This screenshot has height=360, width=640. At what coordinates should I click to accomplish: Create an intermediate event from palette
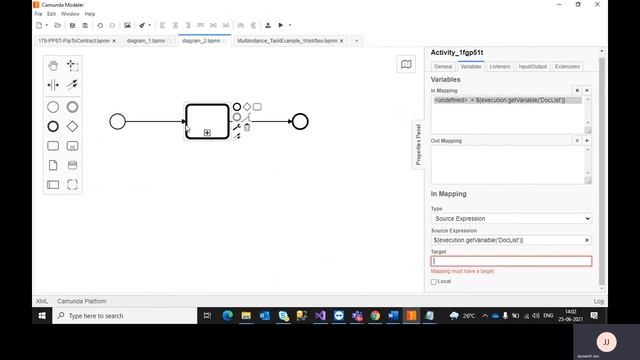(72, 107)
